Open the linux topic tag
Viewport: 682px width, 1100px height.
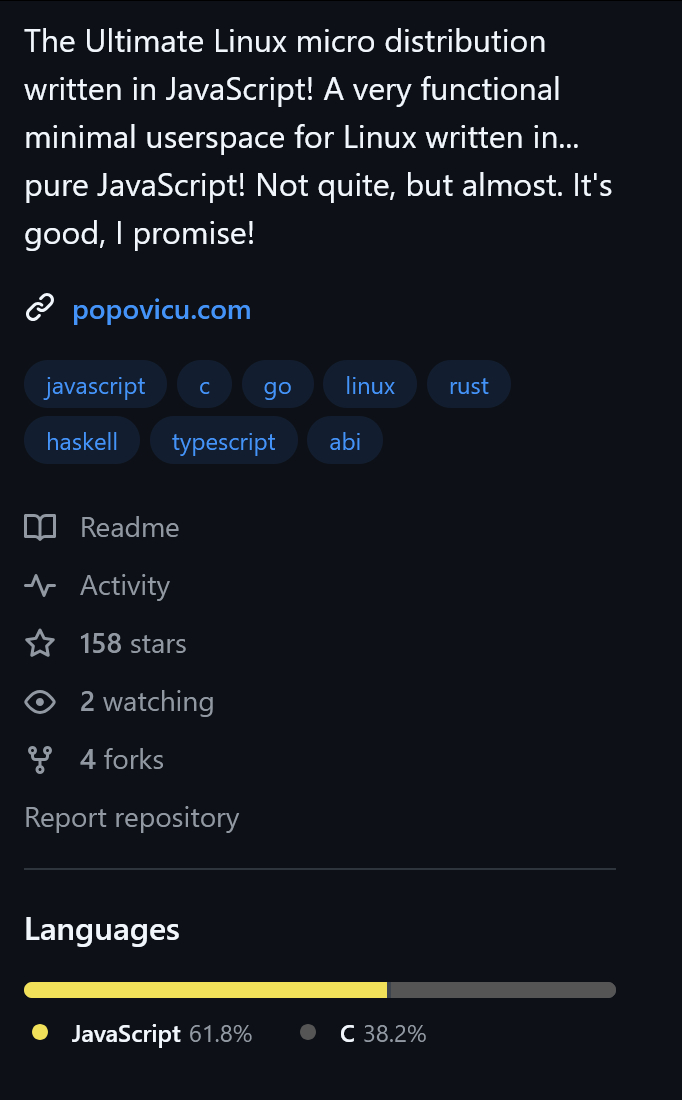tap(370, 384)
